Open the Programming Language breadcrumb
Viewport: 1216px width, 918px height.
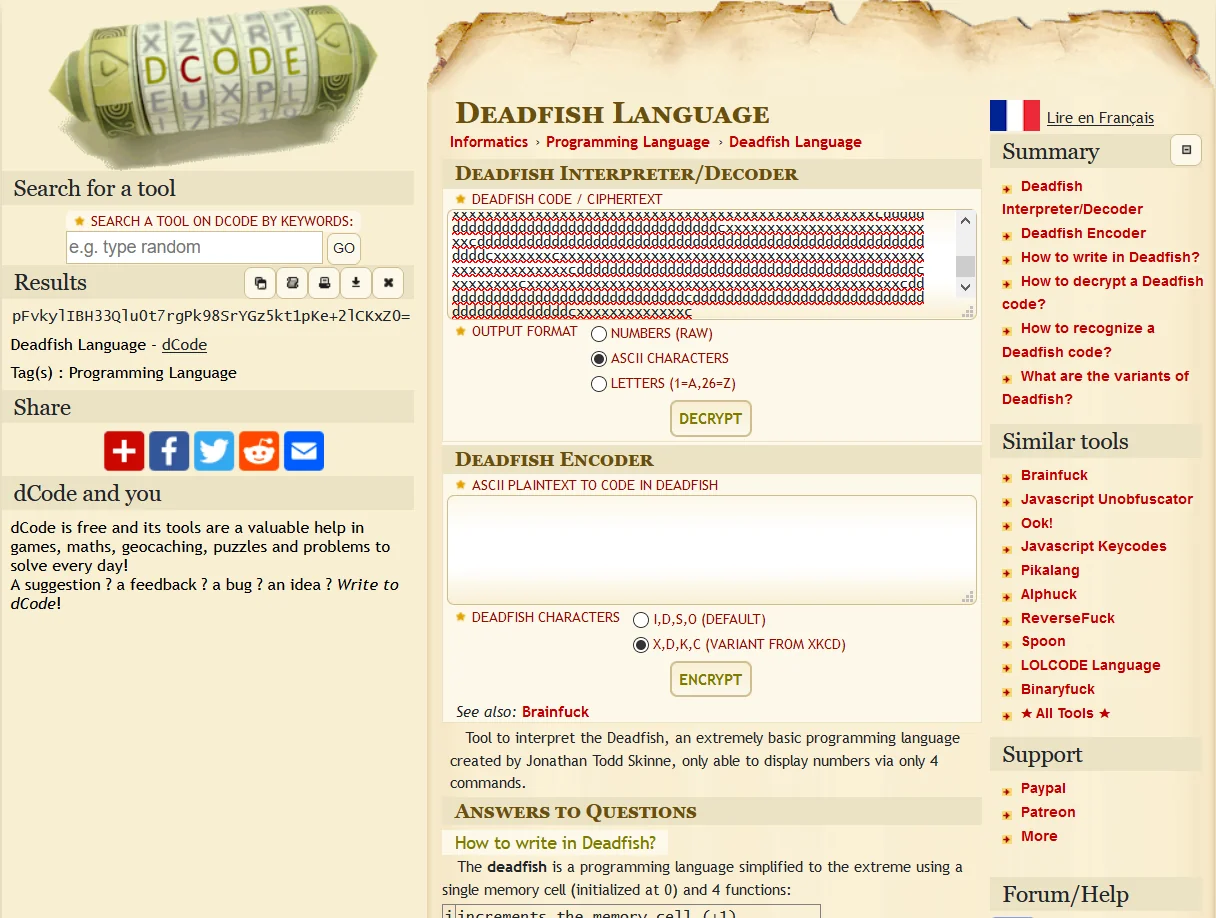pos(628,142)
